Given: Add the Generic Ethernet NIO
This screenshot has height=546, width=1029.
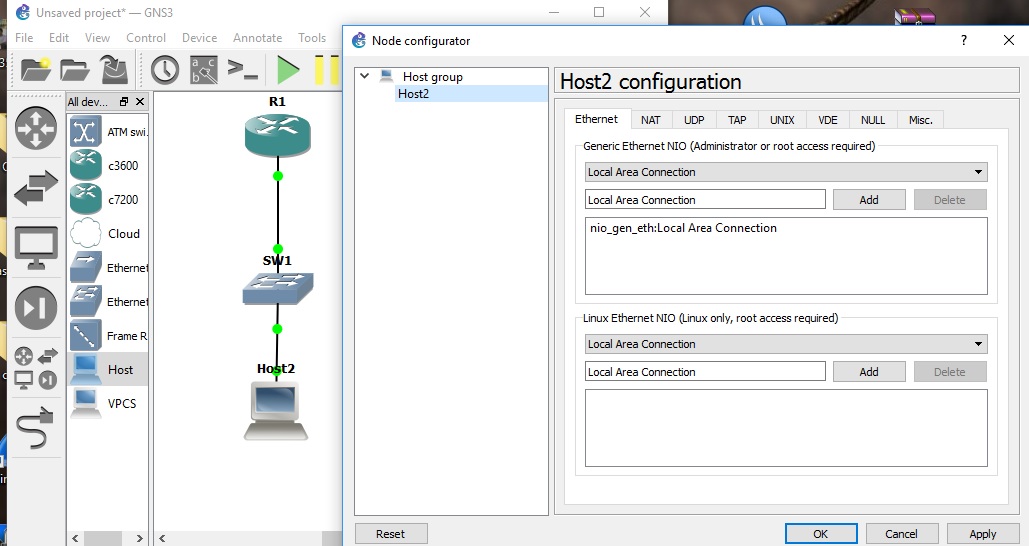Looking at the screenshot, I should [x=869, y=200].
